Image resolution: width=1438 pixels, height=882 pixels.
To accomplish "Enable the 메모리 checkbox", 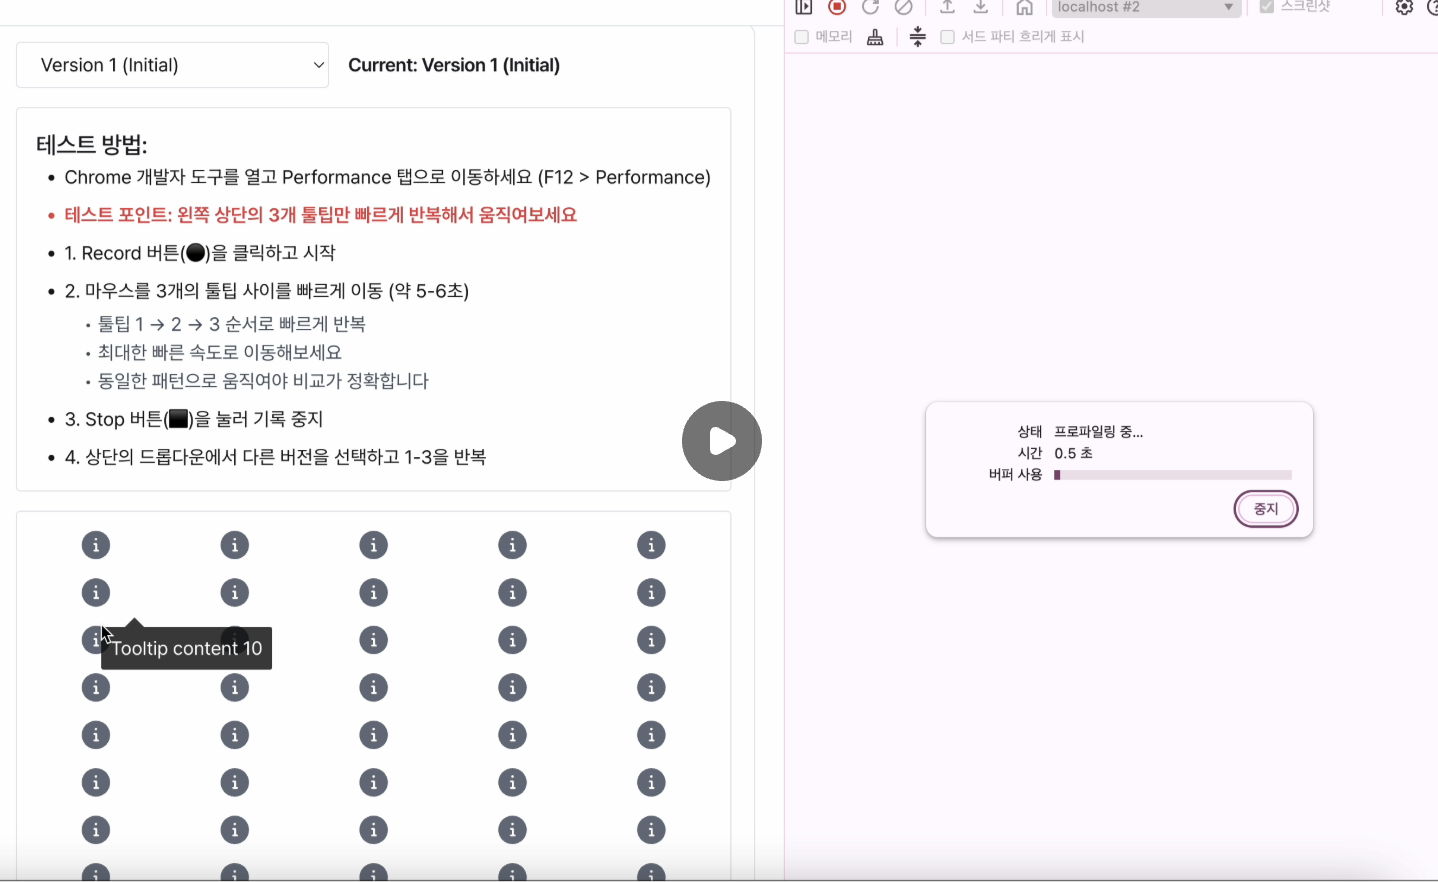I will (x=801, y=36).
